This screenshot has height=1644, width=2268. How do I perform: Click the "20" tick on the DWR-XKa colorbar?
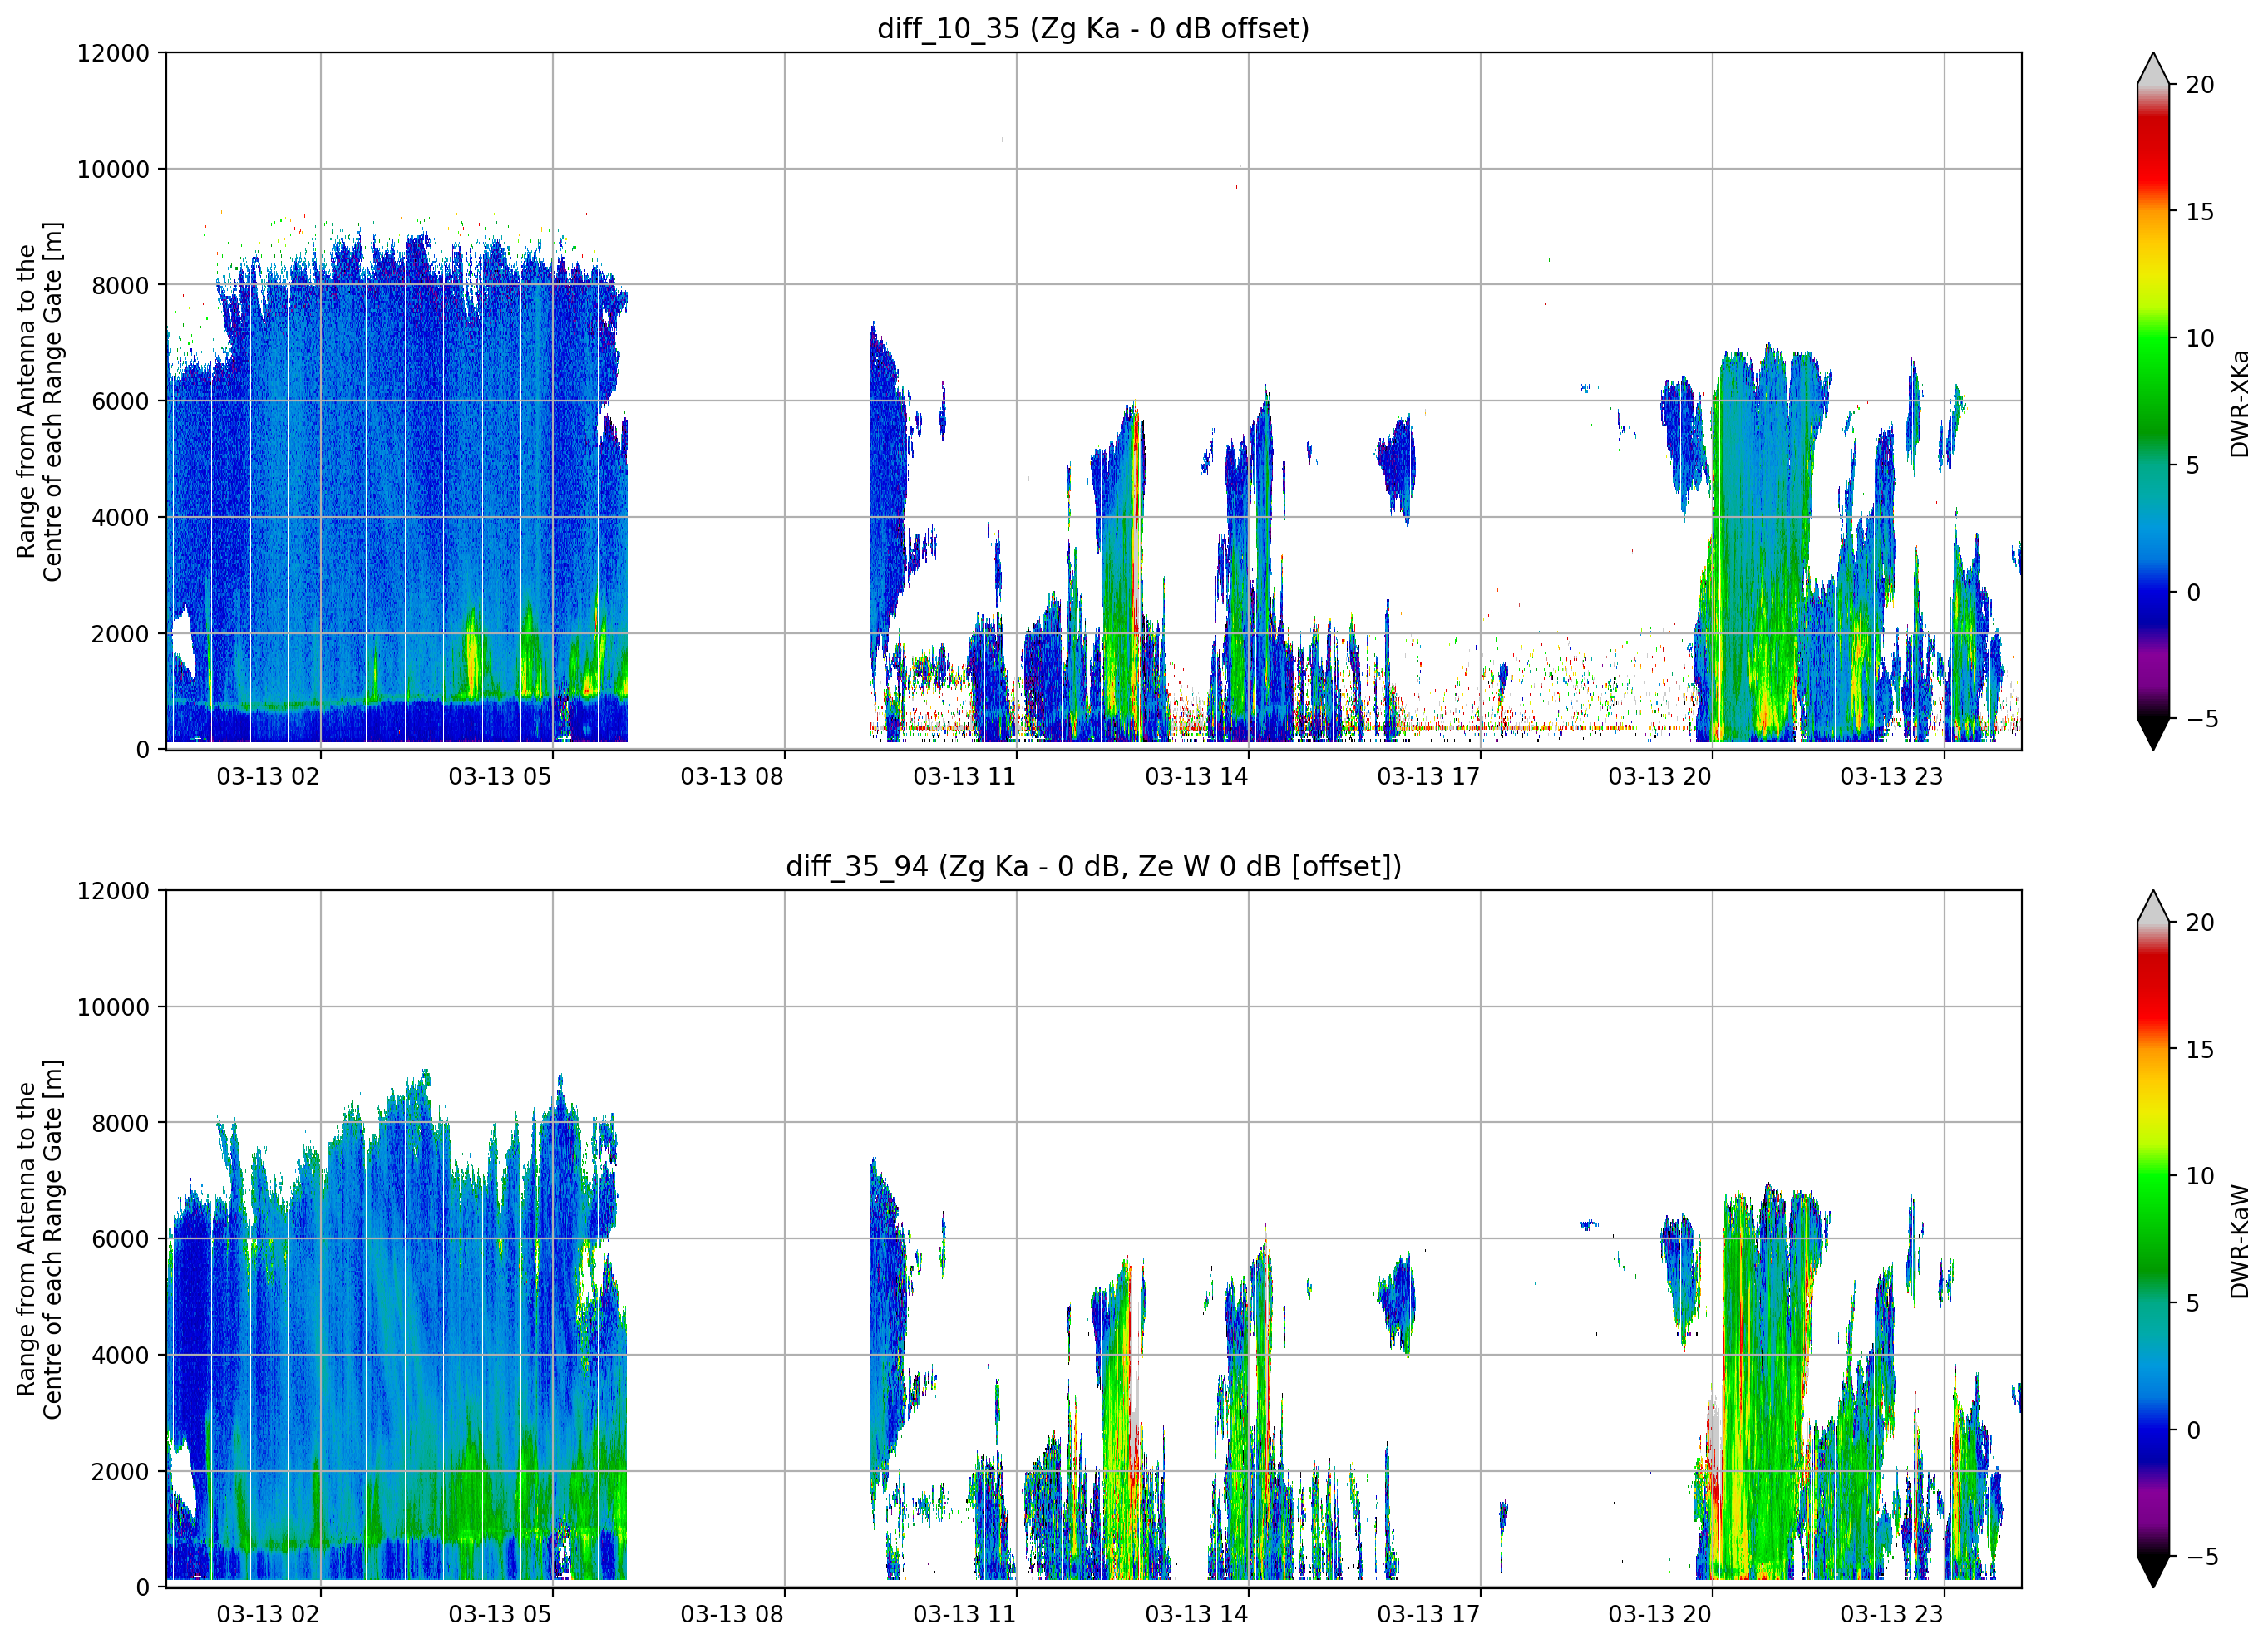[2200, 85]
